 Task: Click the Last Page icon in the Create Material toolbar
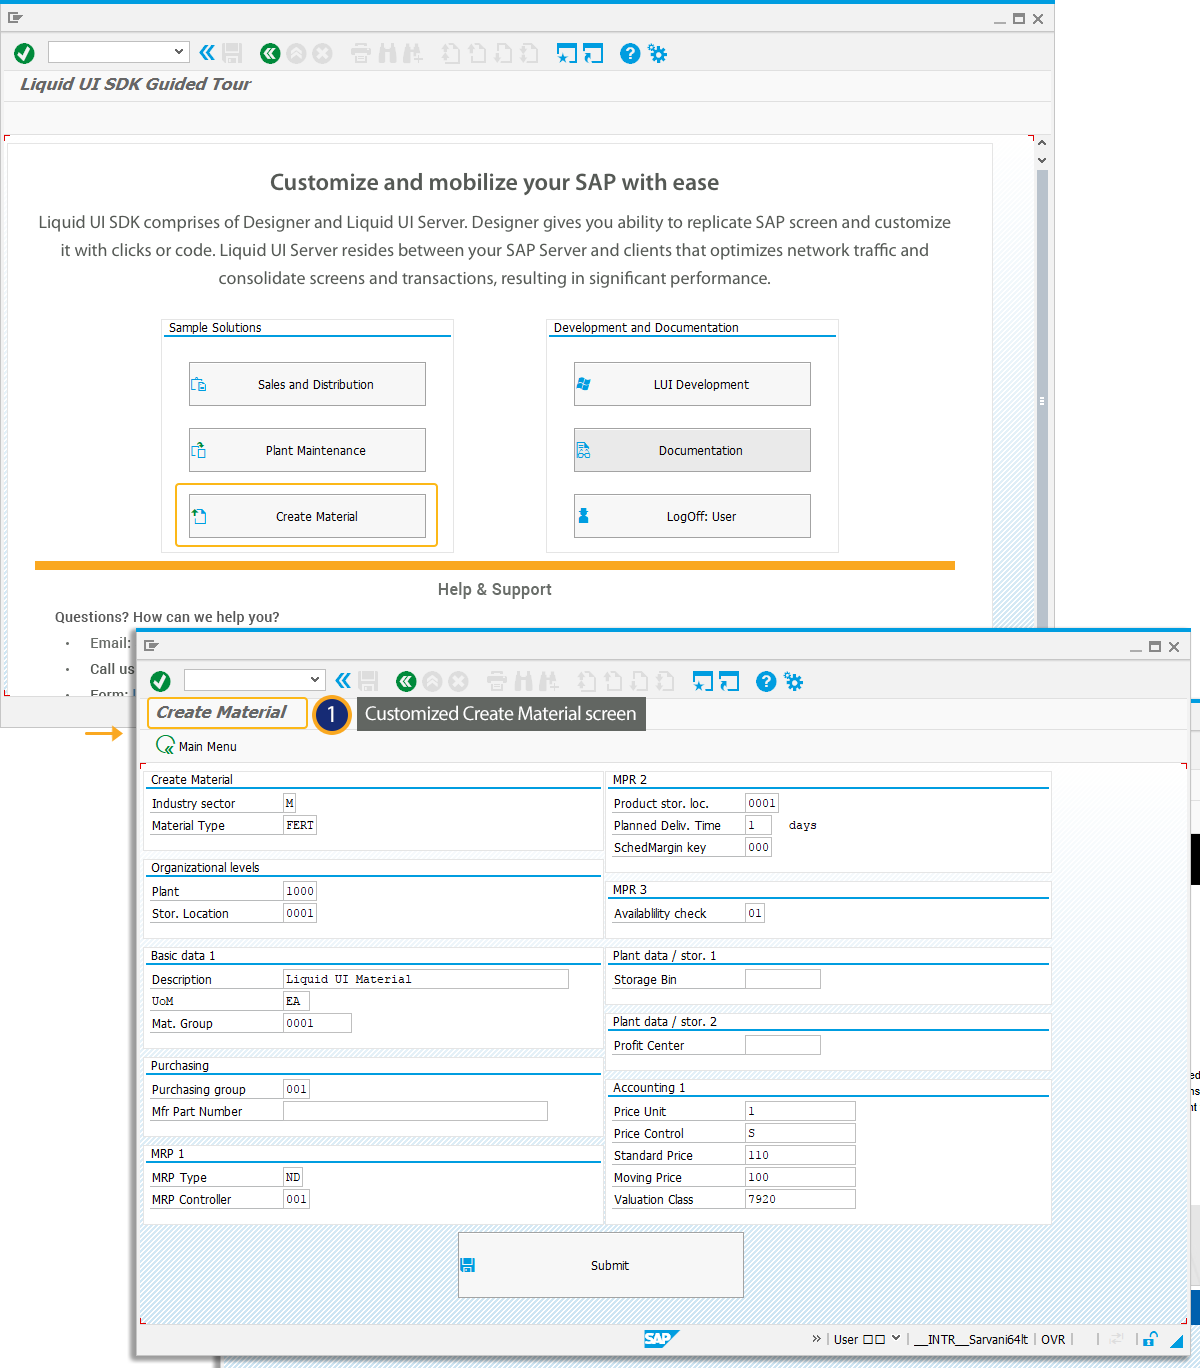point(665,681)
